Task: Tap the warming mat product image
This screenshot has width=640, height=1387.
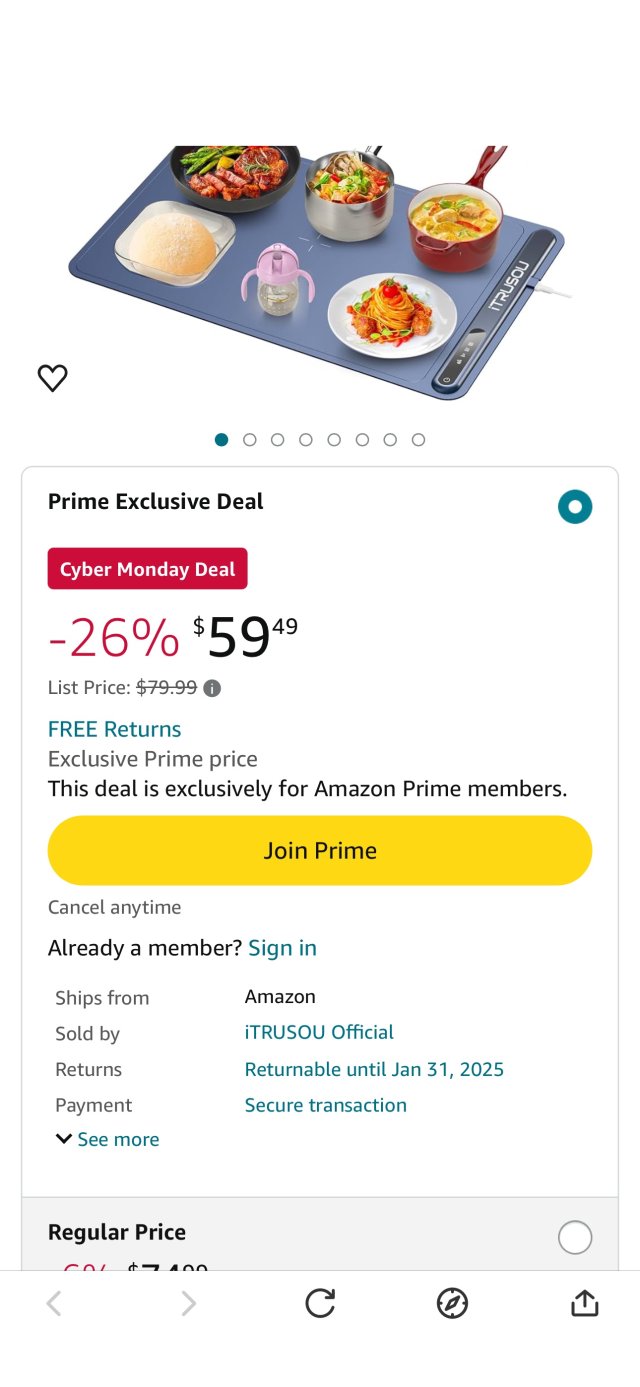Action: click(x=320, y=270)
